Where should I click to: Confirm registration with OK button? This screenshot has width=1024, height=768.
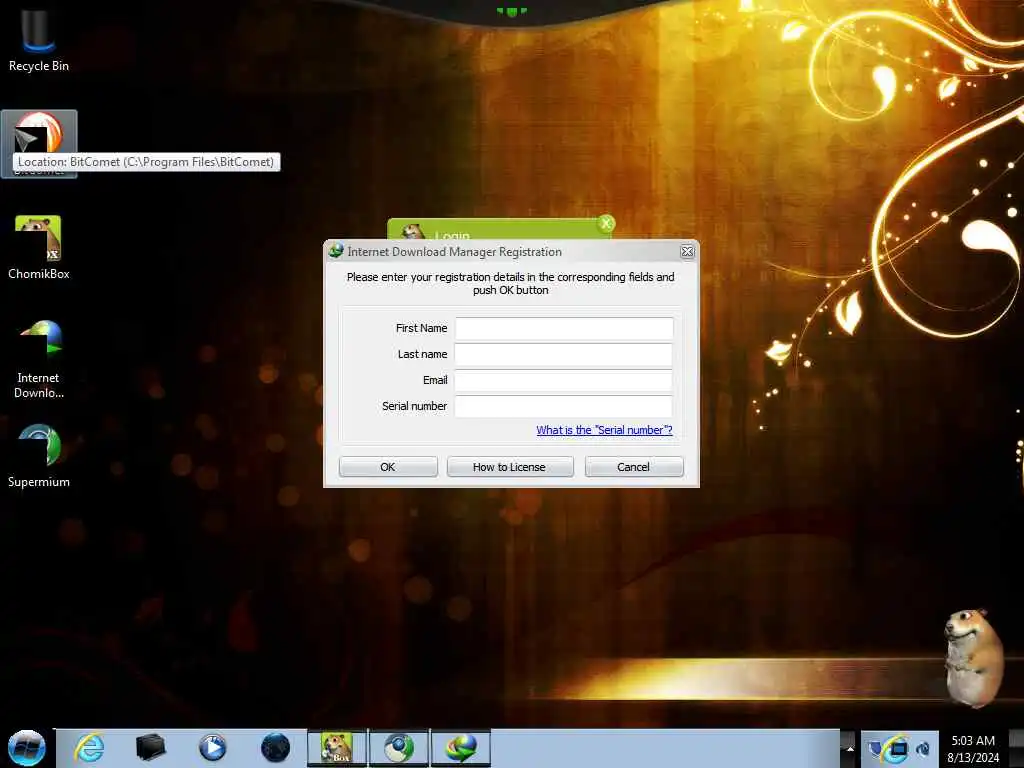388,467
